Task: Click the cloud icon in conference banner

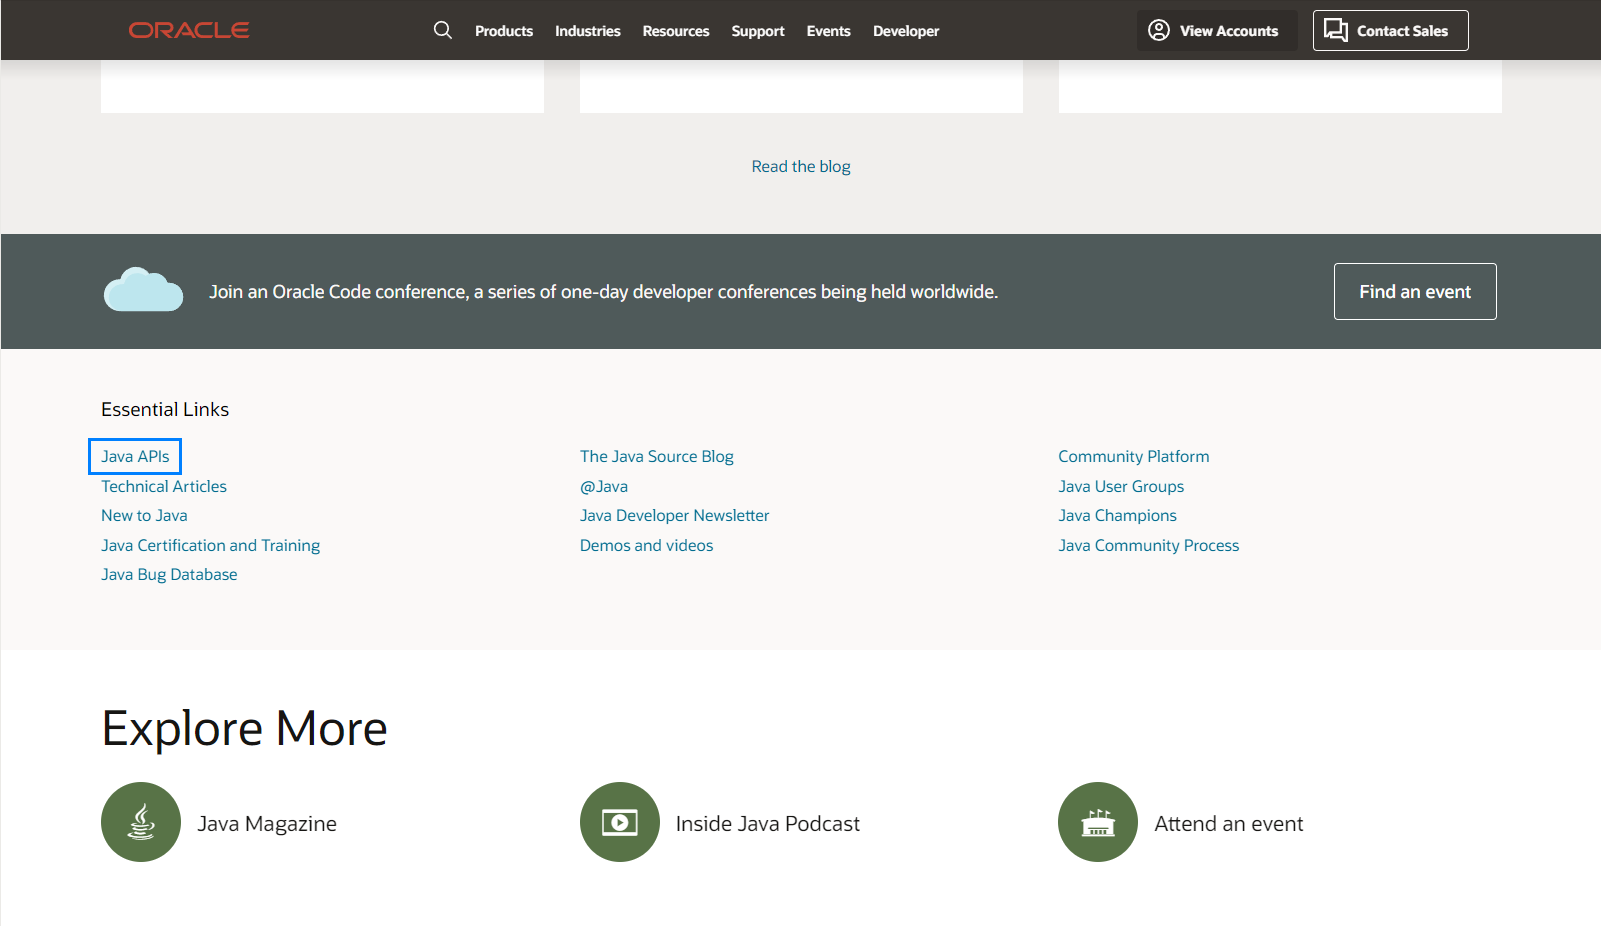Action: point(144,290)
